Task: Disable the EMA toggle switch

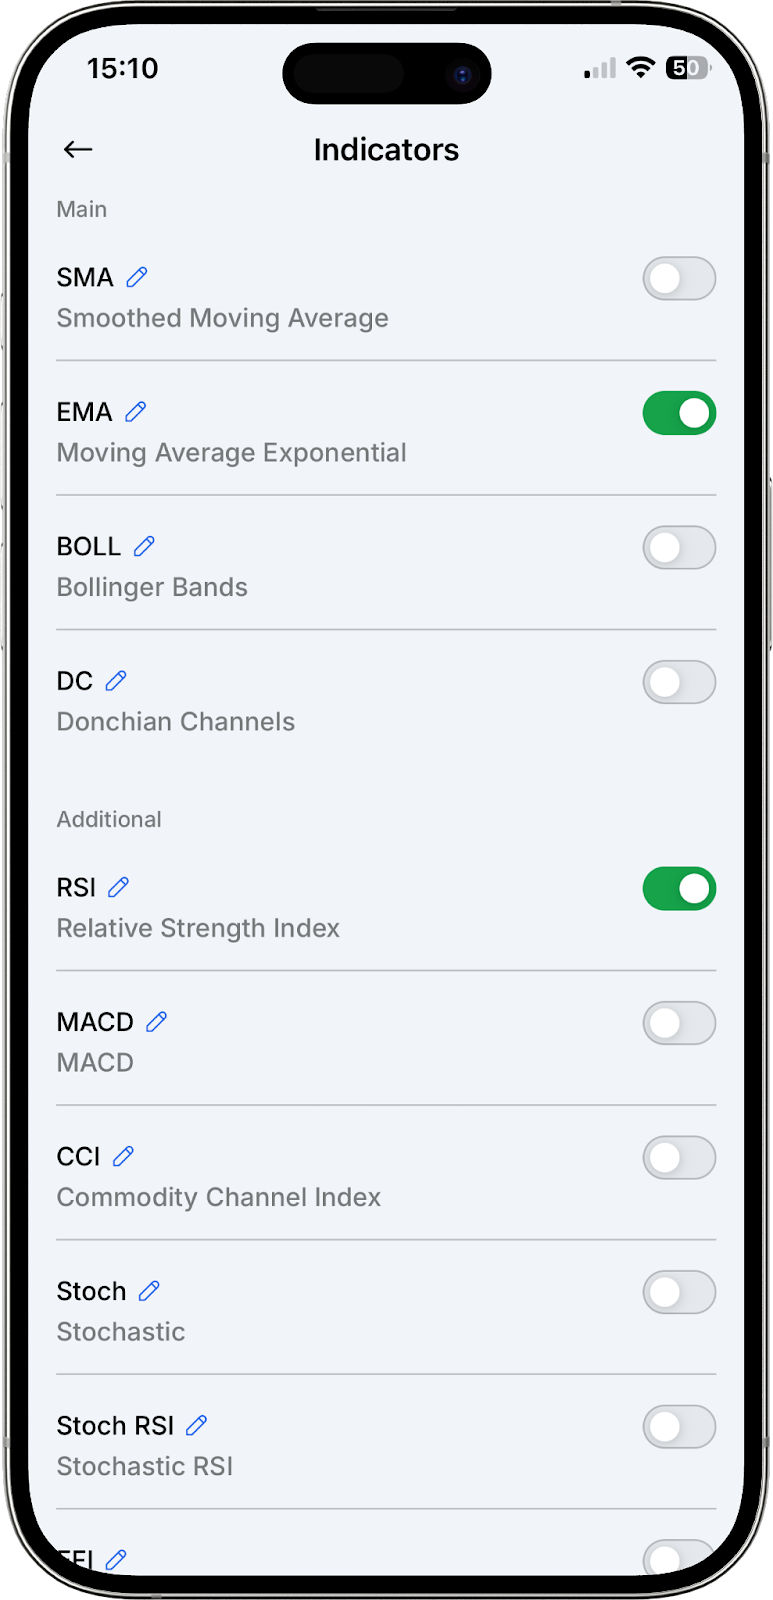Action: (679, 413)
